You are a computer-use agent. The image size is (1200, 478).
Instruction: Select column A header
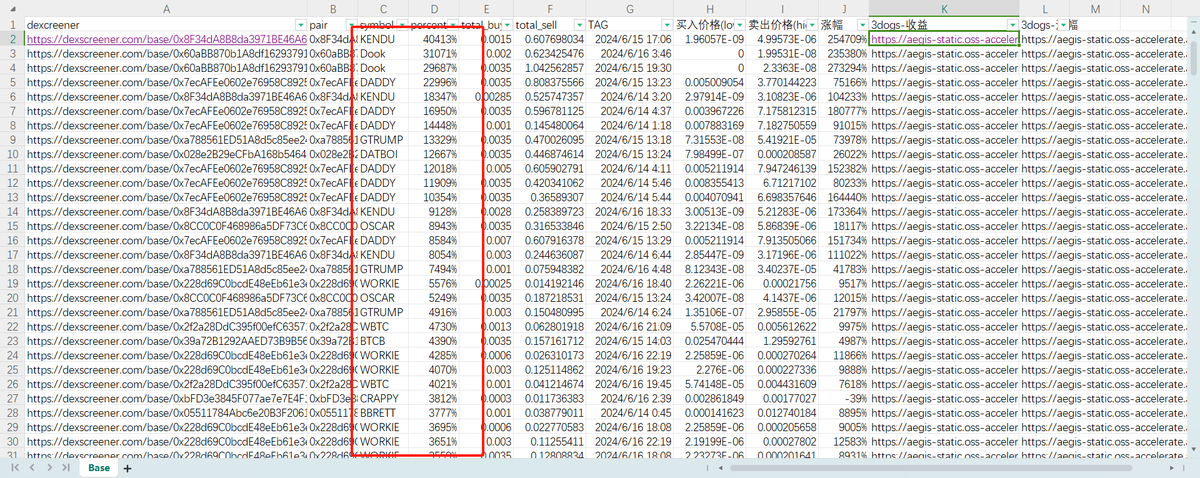pyautogui.click(x=166, y=8)
